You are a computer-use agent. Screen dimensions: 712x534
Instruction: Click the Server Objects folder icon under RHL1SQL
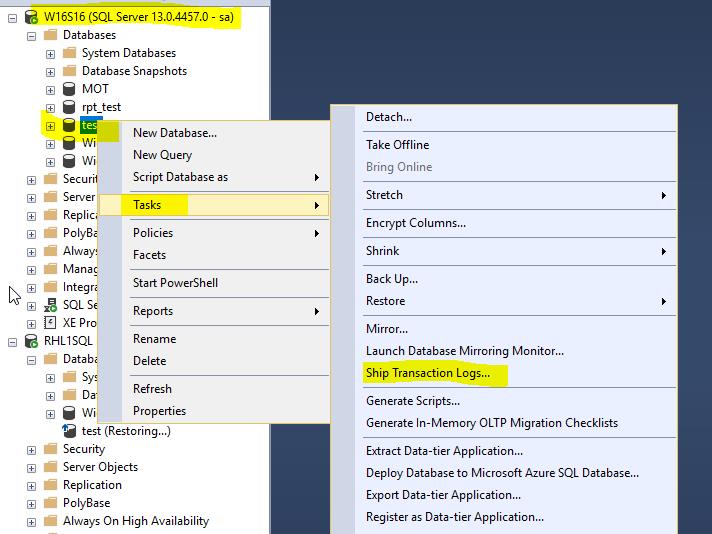tap(50, 467)
